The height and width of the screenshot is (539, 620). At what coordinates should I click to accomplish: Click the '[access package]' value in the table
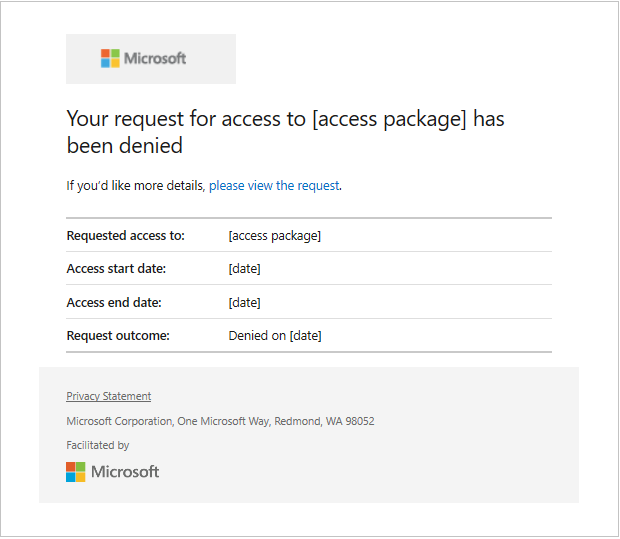pos(274,236)
